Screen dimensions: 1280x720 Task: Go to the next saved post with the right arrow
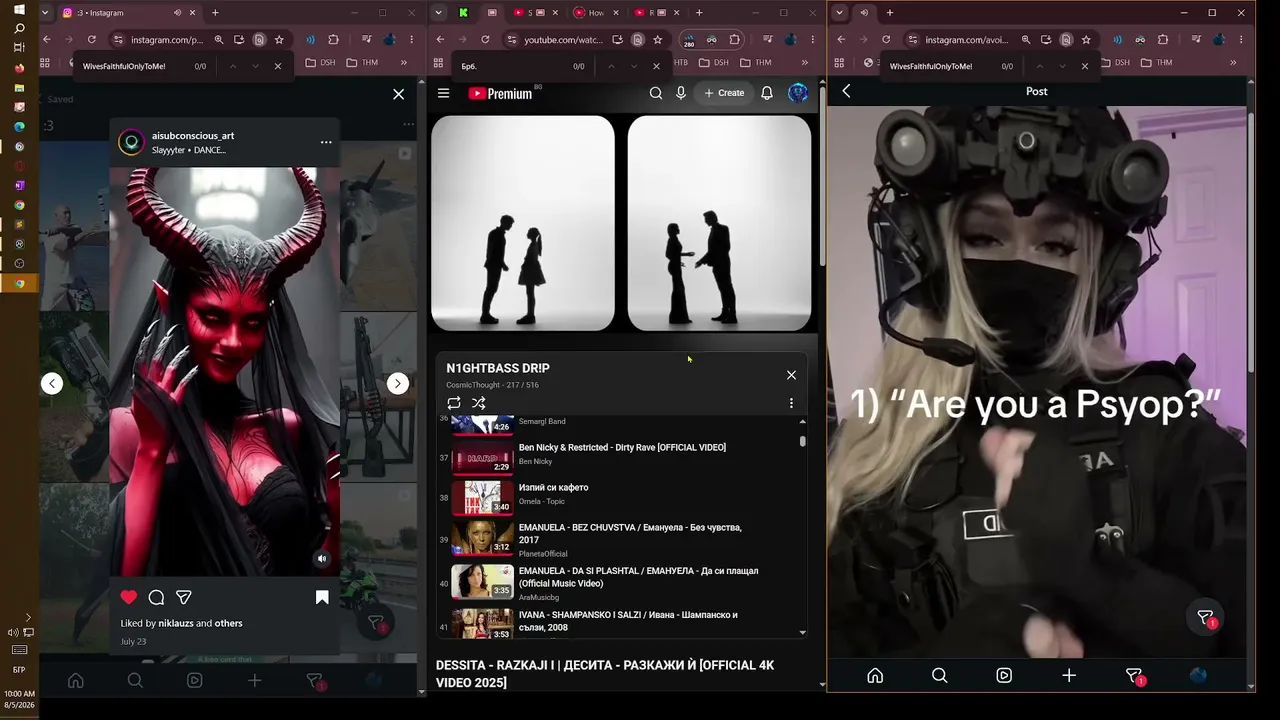click(x=398, y=383)
